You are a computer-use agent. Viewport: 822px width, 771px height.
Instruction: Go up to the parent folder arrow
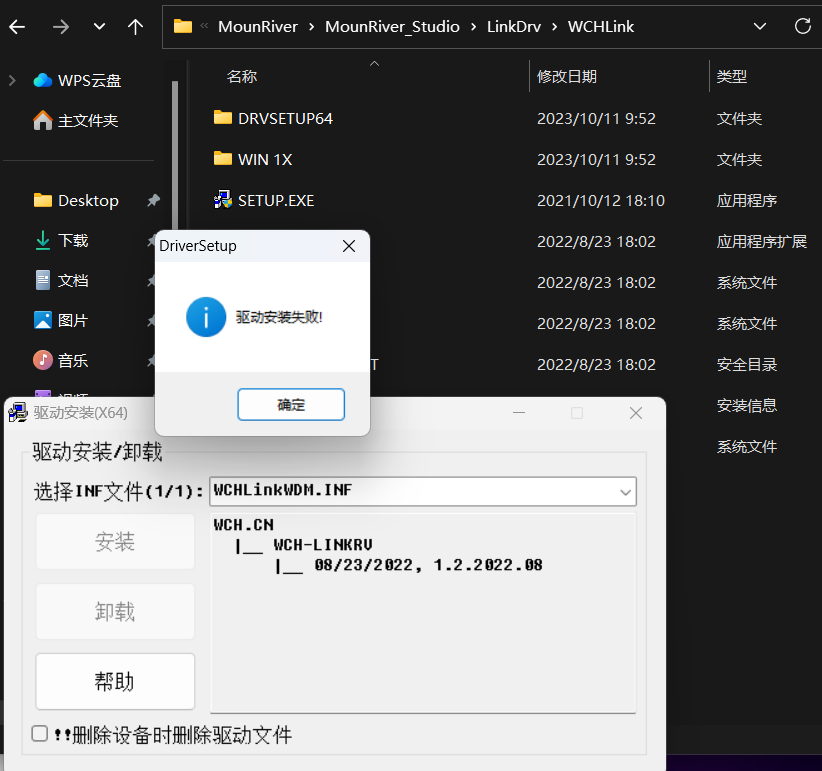(135, 27)
